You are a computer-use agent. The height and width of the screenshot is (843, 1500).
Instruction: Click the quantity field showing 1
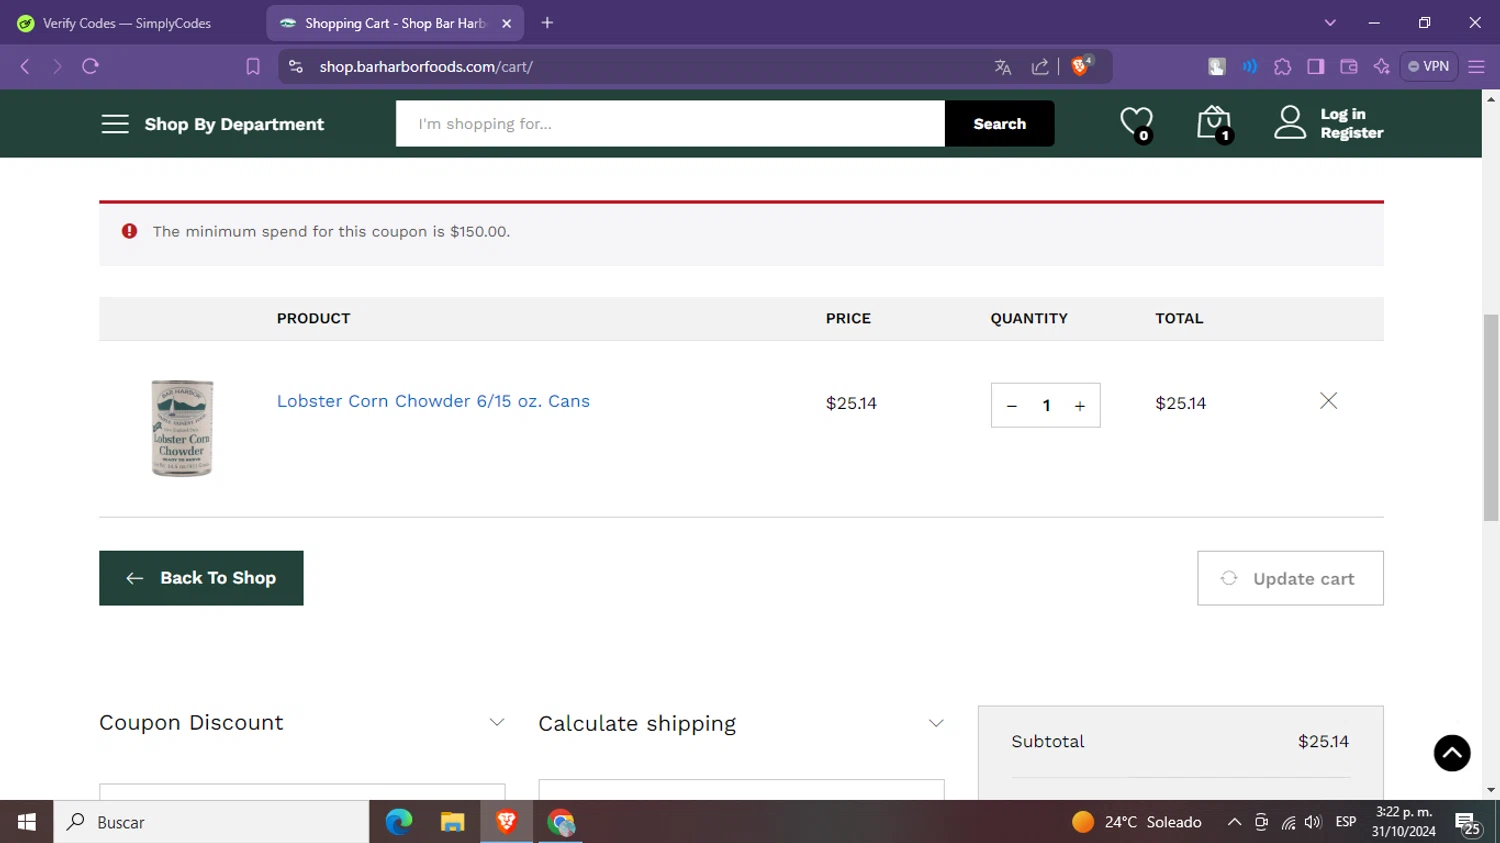1046,406
